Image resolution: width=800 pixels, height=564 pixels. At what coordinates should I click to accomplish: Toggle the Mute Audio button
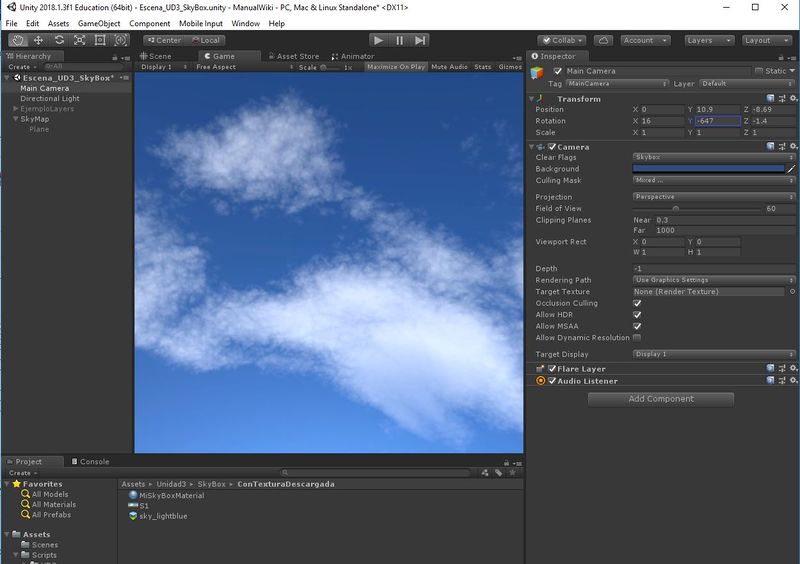[x=449, y=67]
